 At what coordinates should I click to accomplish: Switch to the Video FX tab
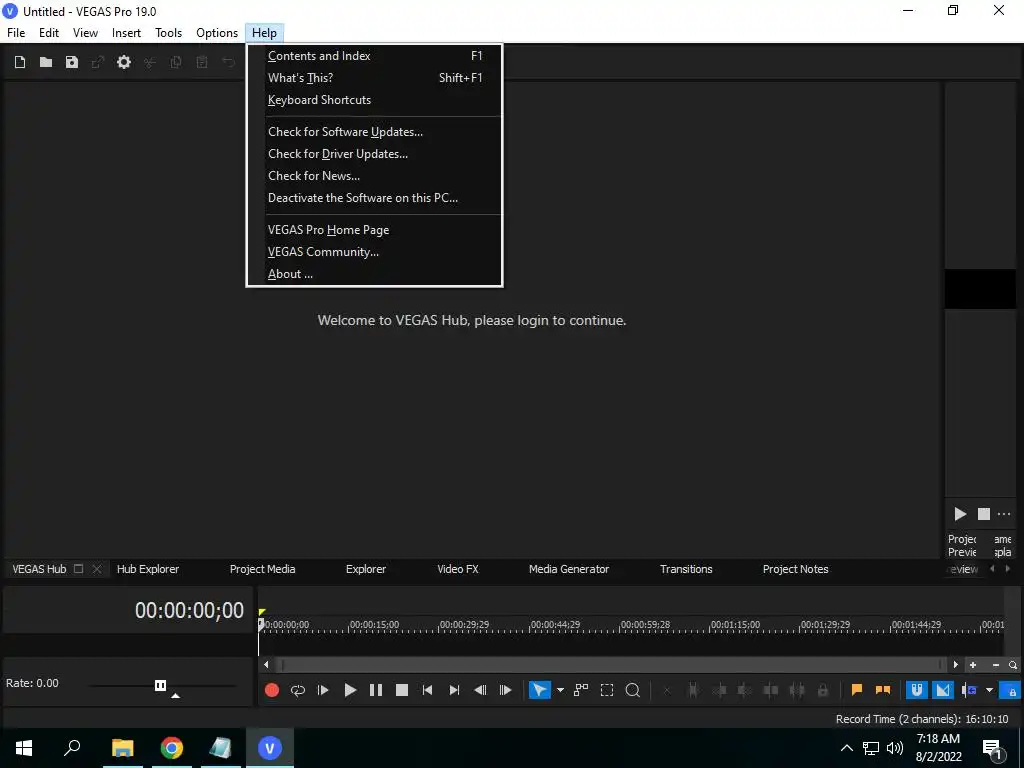click(458, 569)
